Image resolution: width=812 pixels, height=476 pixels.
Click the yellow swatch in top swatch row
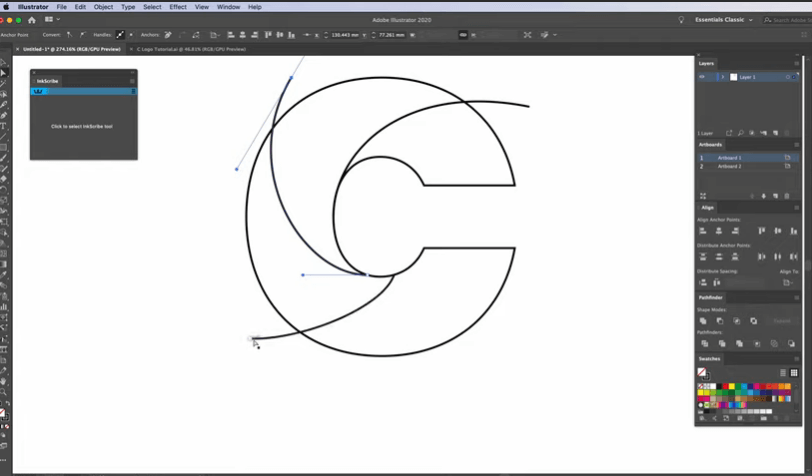732,386
